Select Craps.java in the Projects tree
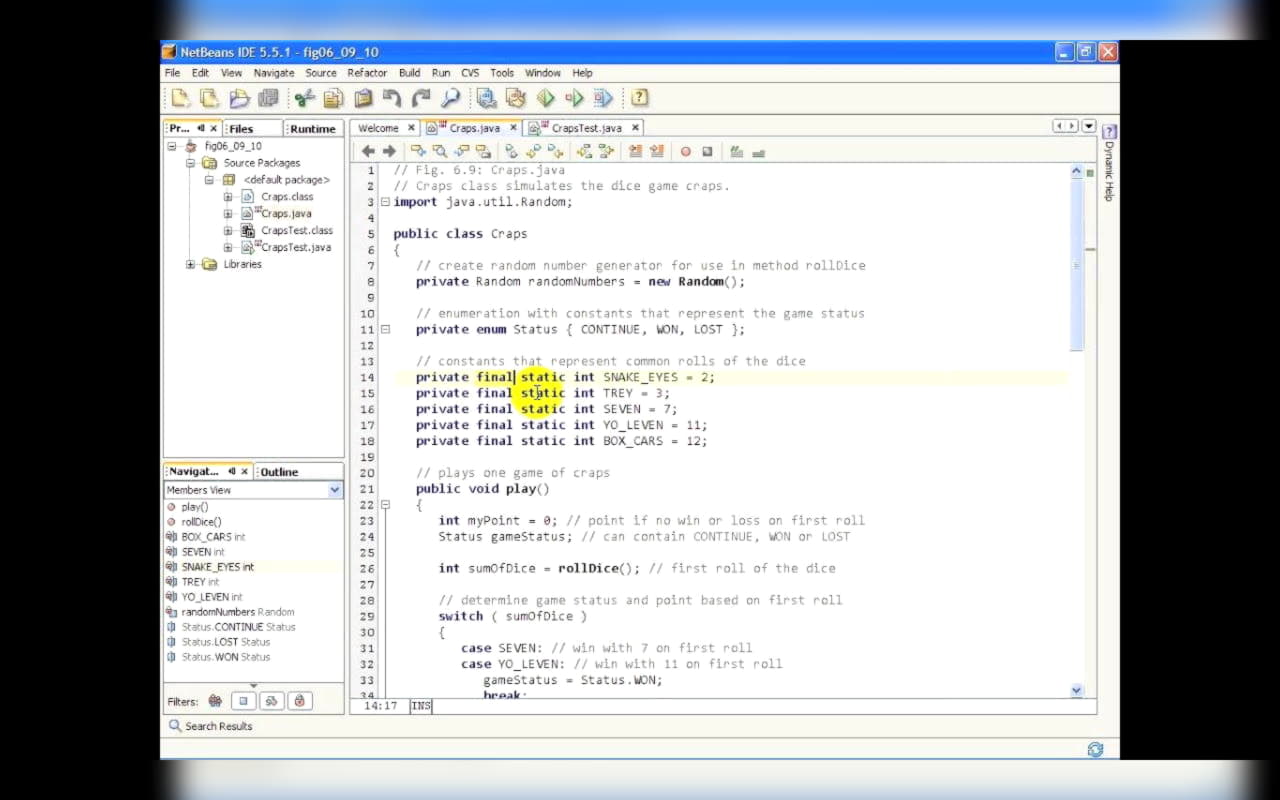 pyautogui.click(x=286, y=214)
